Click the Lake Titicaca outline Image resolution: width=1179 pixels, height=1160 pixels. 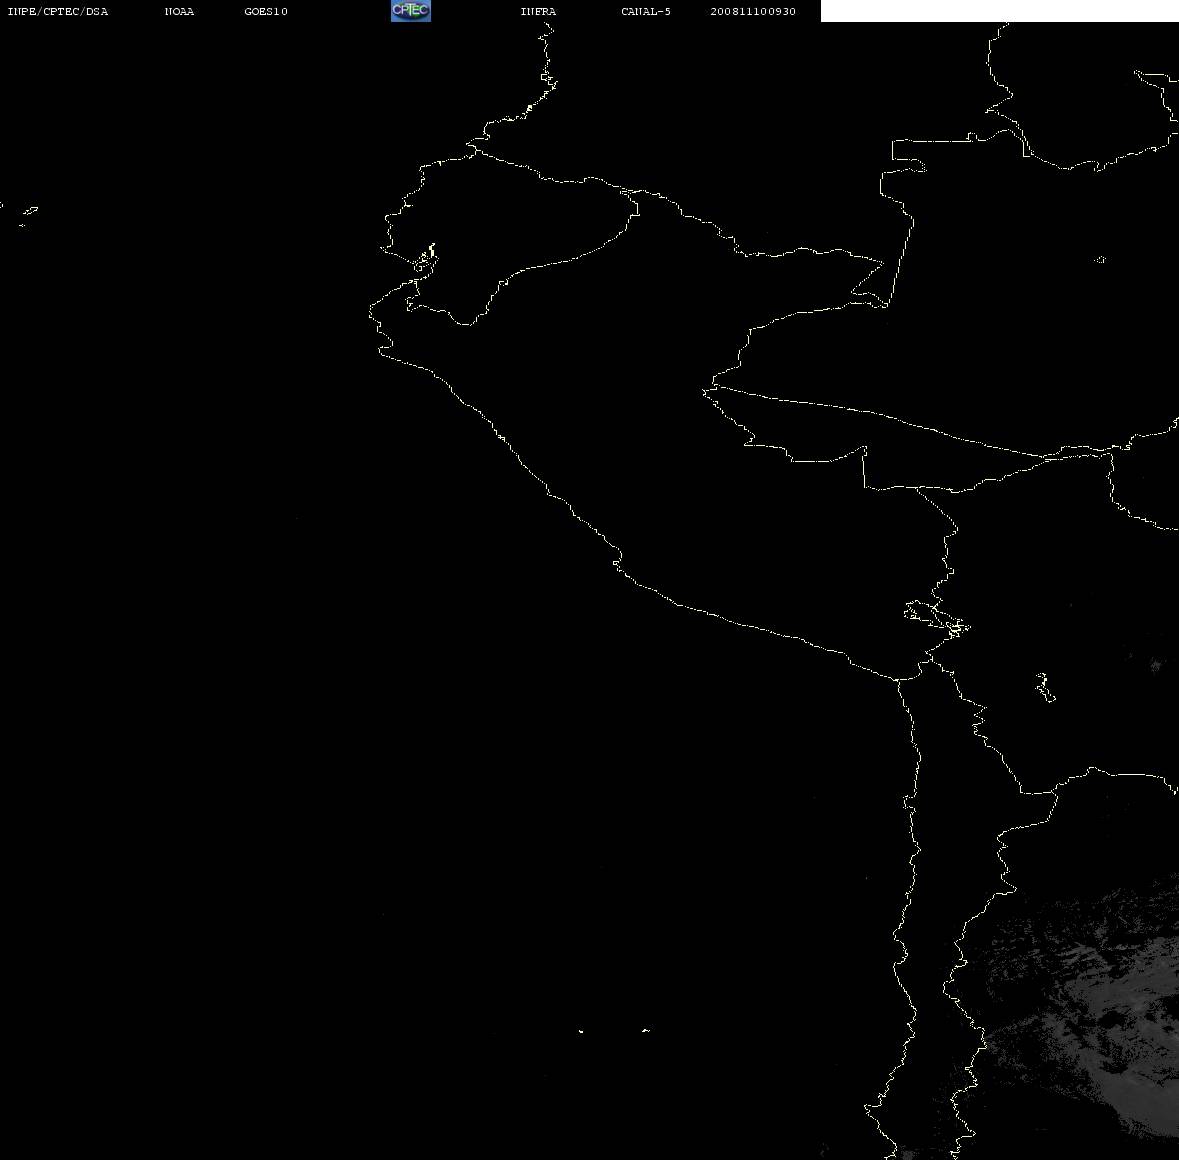937,619
